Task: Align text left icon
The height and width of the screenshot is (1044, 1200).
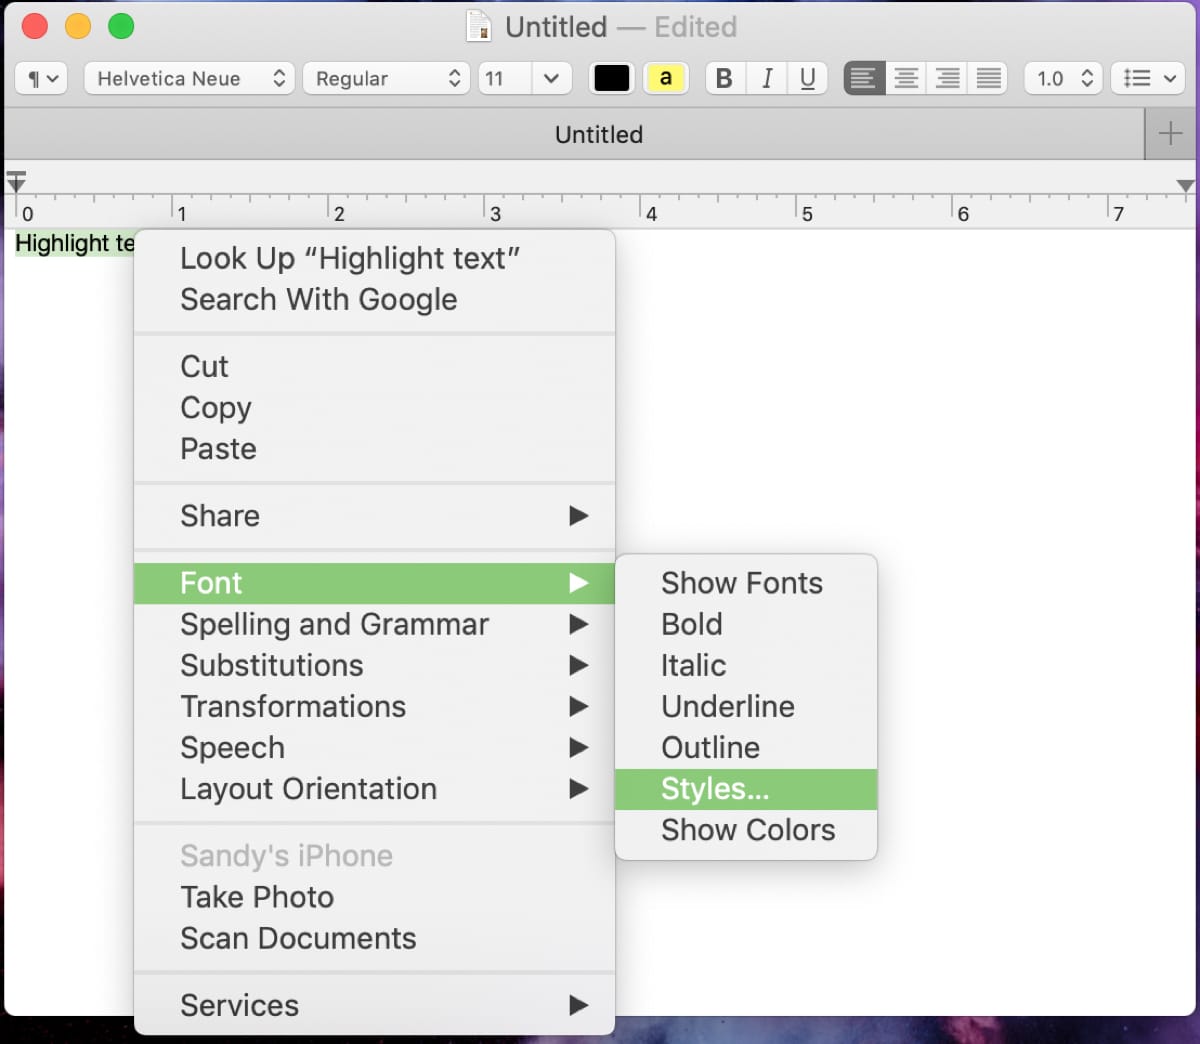Action: 864,78
